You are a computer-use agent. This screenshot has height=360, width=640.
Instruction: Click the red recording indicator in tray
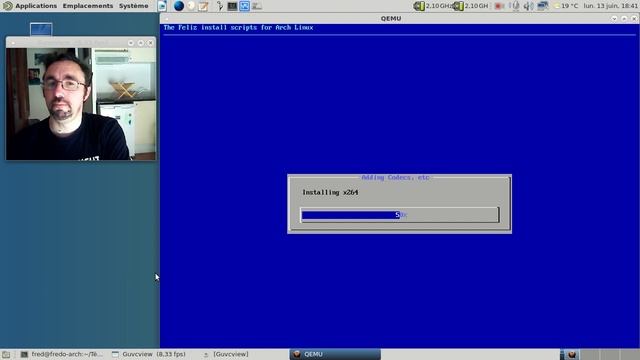[x=499, y=6]
